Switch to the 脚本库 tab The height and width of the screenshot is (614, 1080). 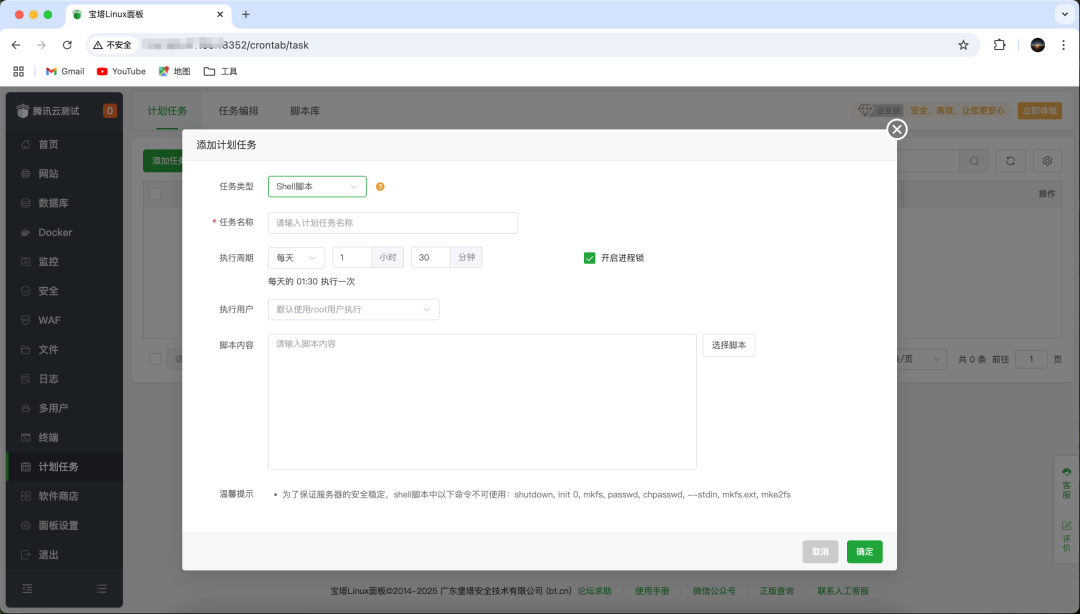305,111
